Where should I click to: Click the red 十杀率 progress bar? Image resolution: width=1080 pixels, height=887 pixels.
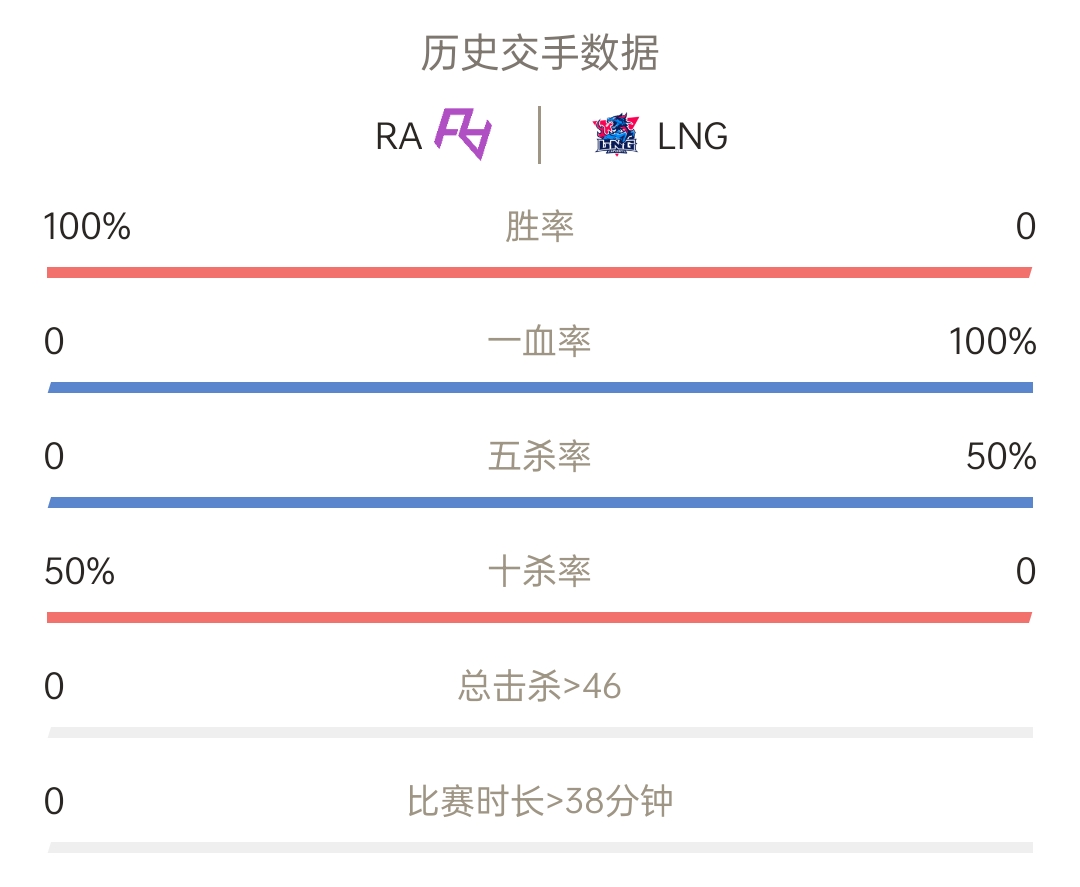tap(539, 618)
